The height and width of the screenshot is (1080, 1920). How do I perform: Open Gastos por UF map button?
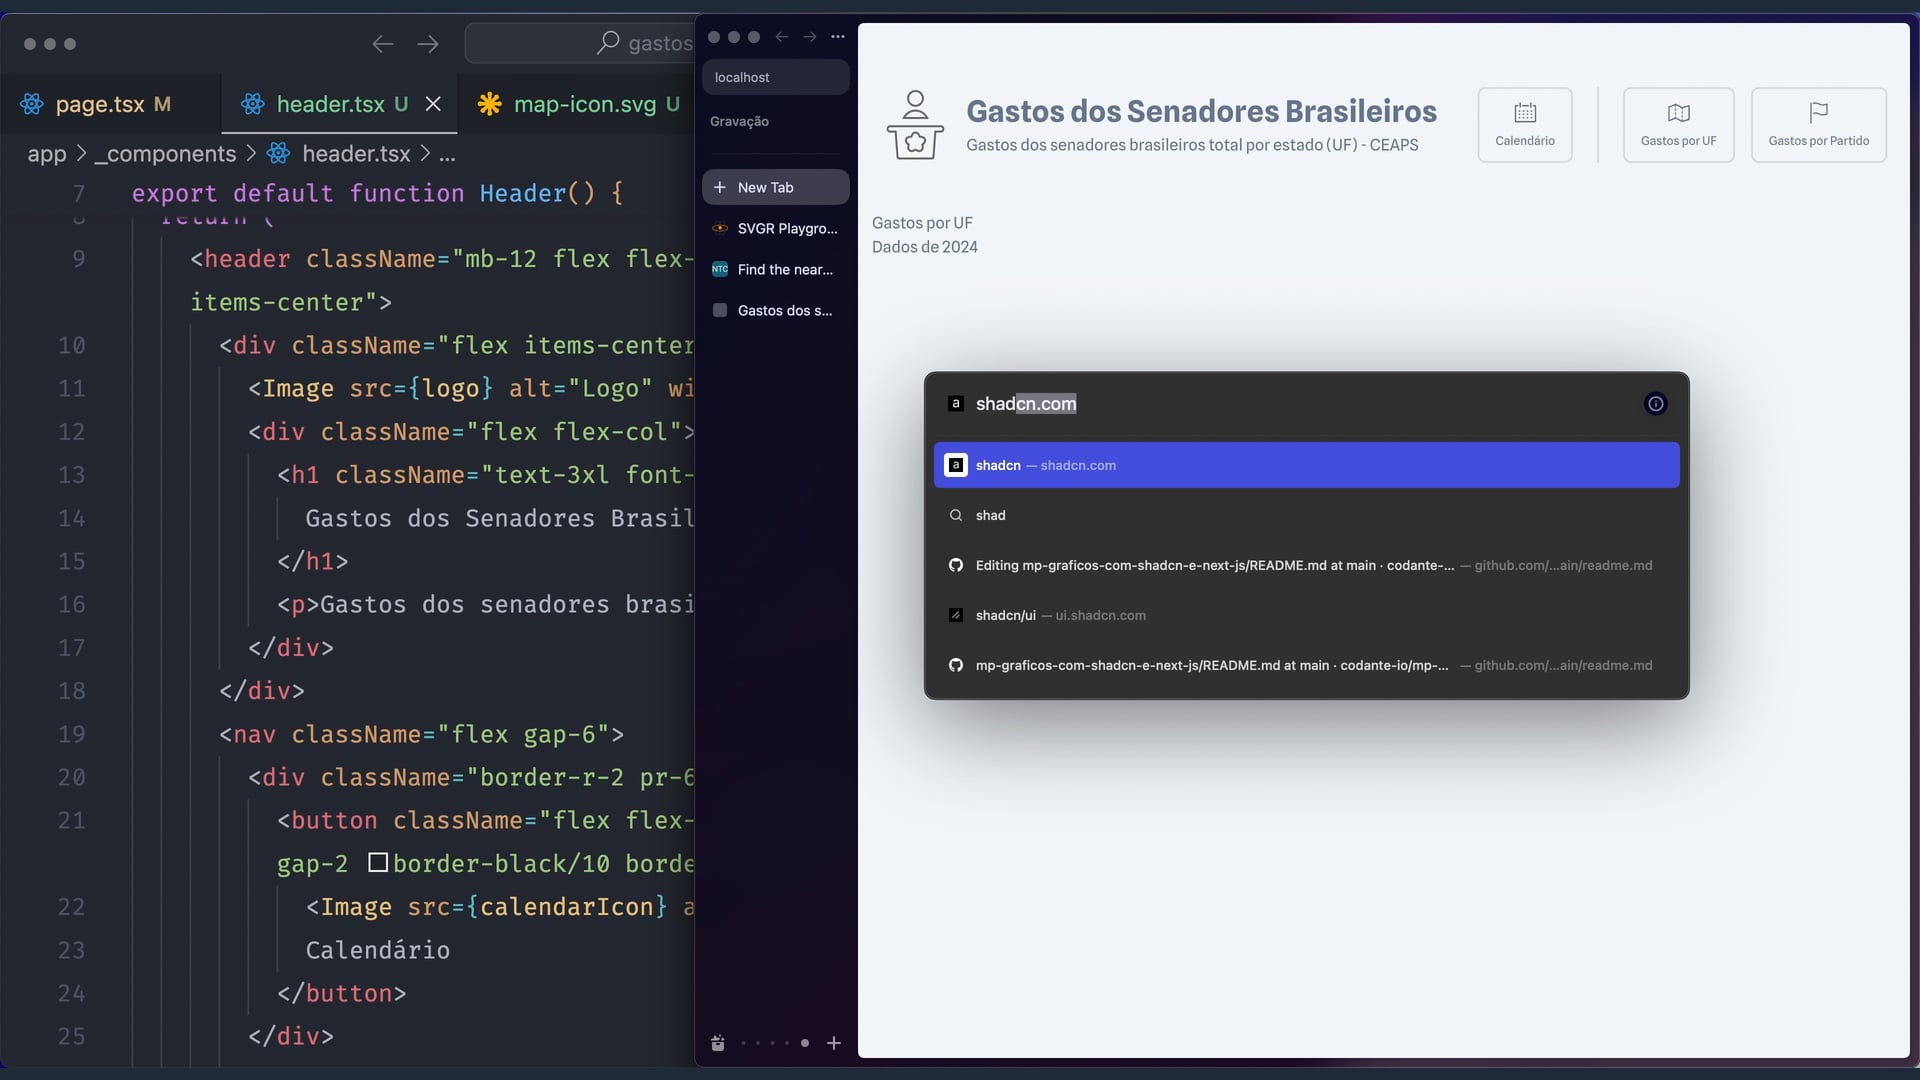[1678, 125]
